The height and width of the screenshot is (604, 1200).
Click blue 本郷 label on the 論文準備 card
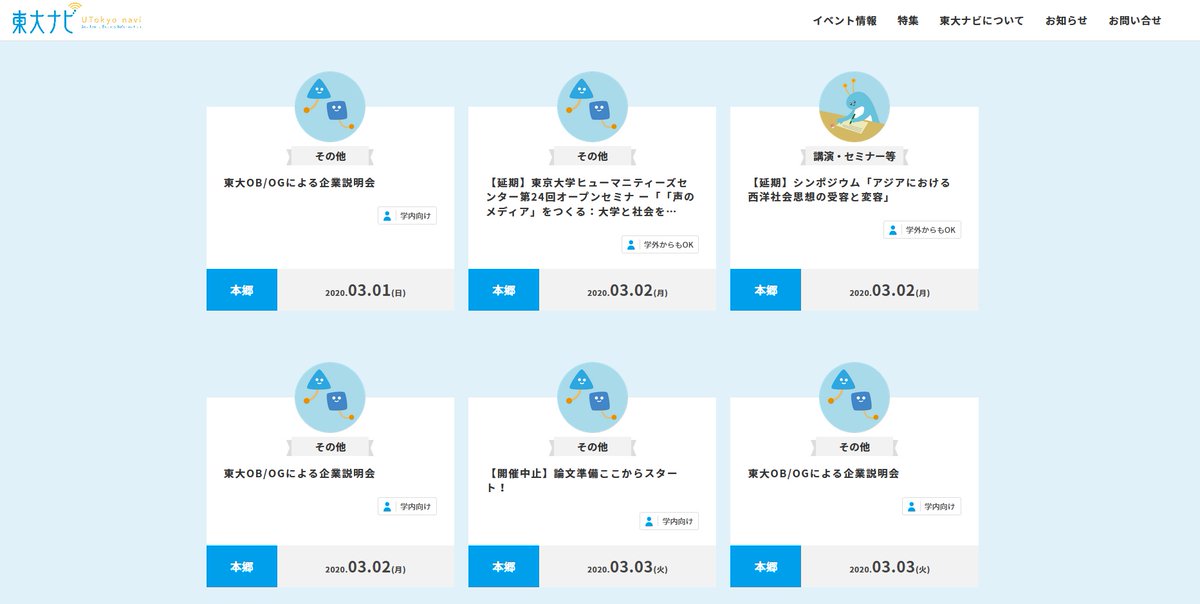click(504, 567)
